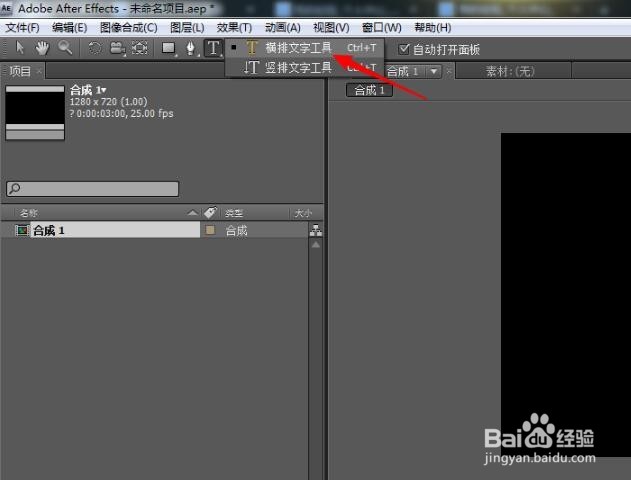Select the Selection arrow tool
Viewport: 631px width, 480px height.
click(20, 48)
